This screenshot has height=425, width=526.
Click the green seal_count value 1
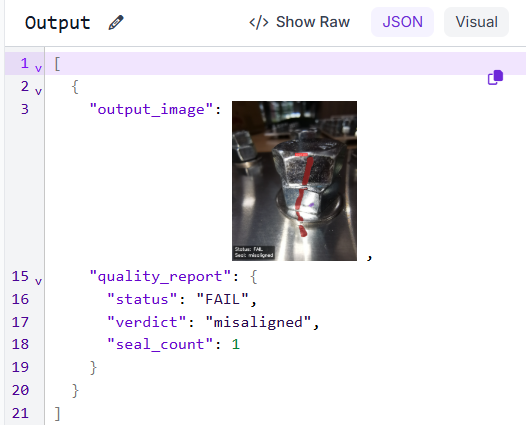236,344
